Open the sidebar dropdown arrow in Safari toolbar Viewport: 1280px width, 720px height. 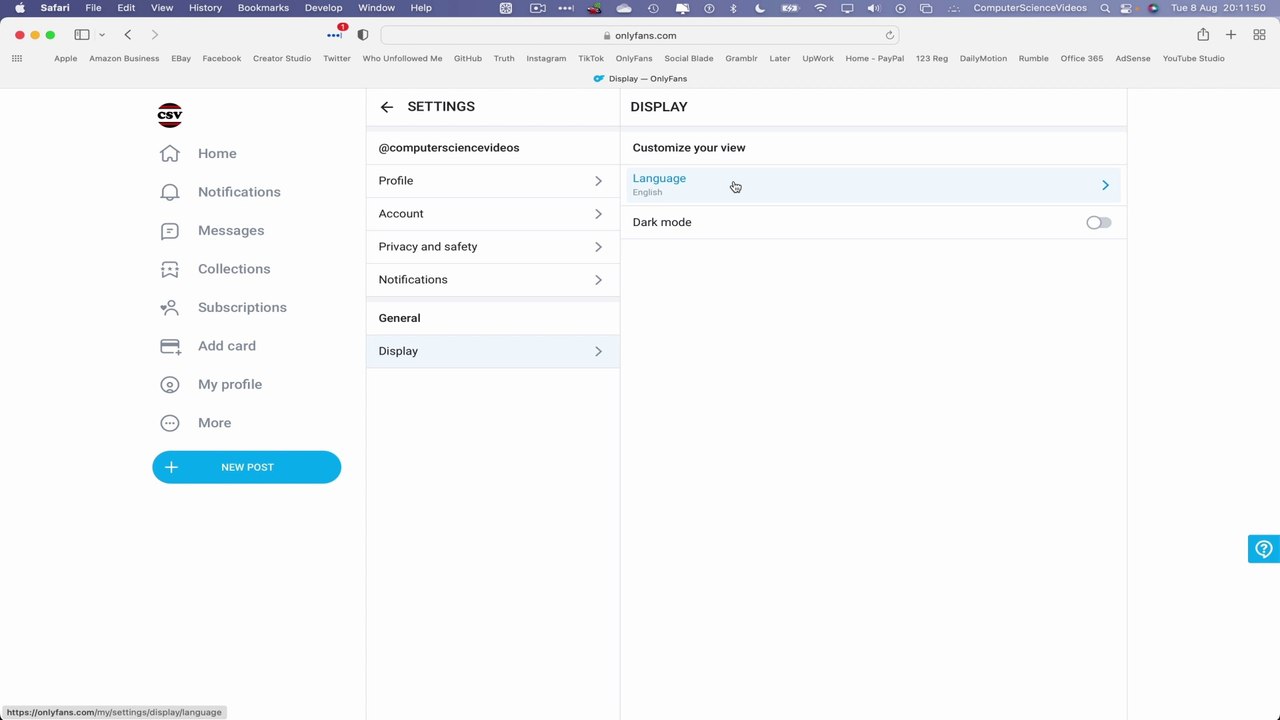point(101,35)
